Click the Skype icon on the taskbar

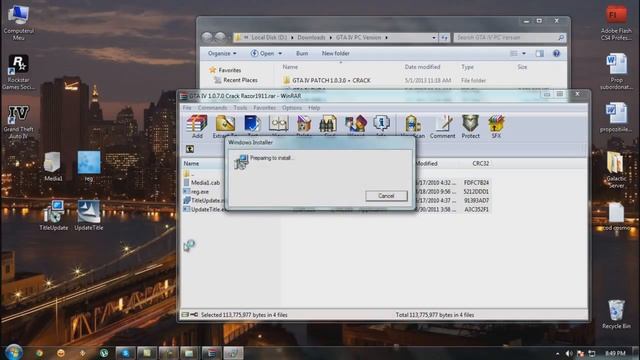125,353
